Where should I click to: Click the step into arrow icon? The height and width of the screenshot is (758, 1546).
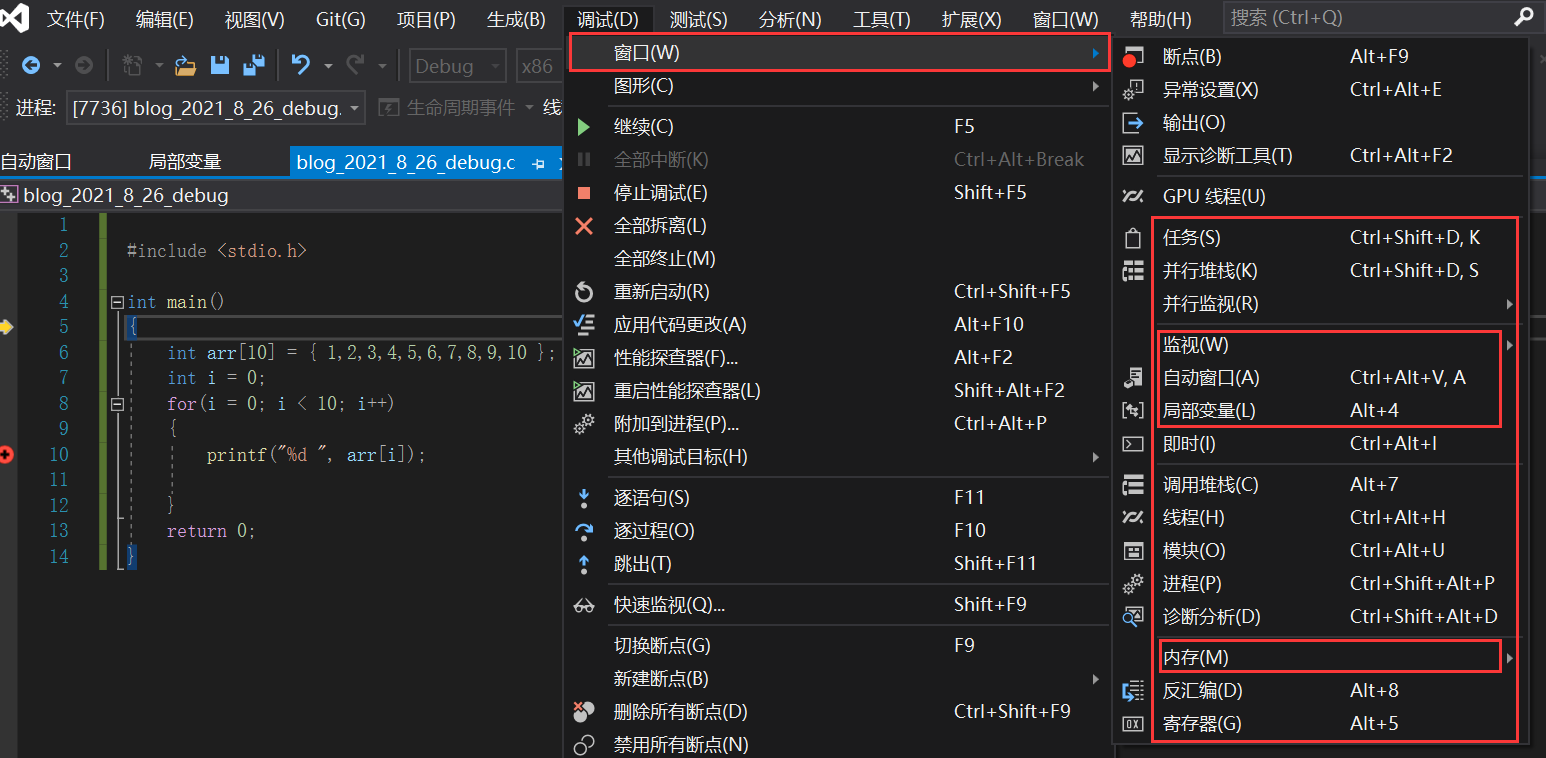point(584,498)
